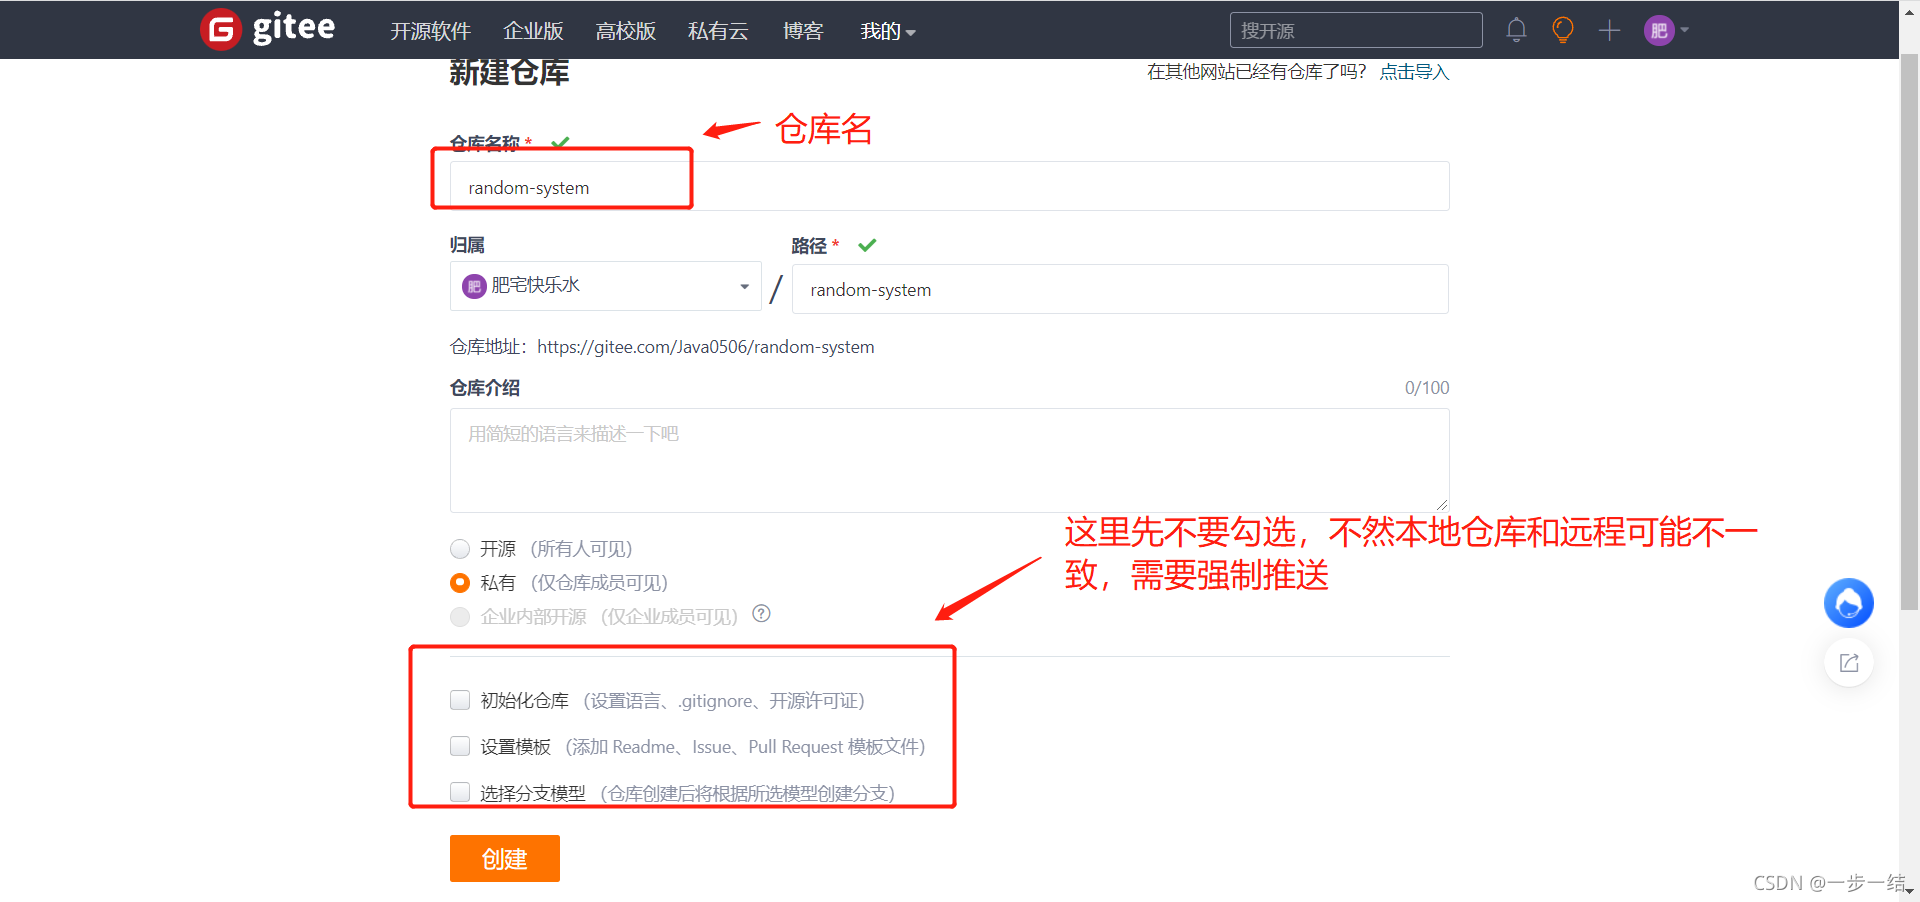Click the 搜开源 search field
This screenshot has height=902, width=1920.
click(x=1356, y=30)
